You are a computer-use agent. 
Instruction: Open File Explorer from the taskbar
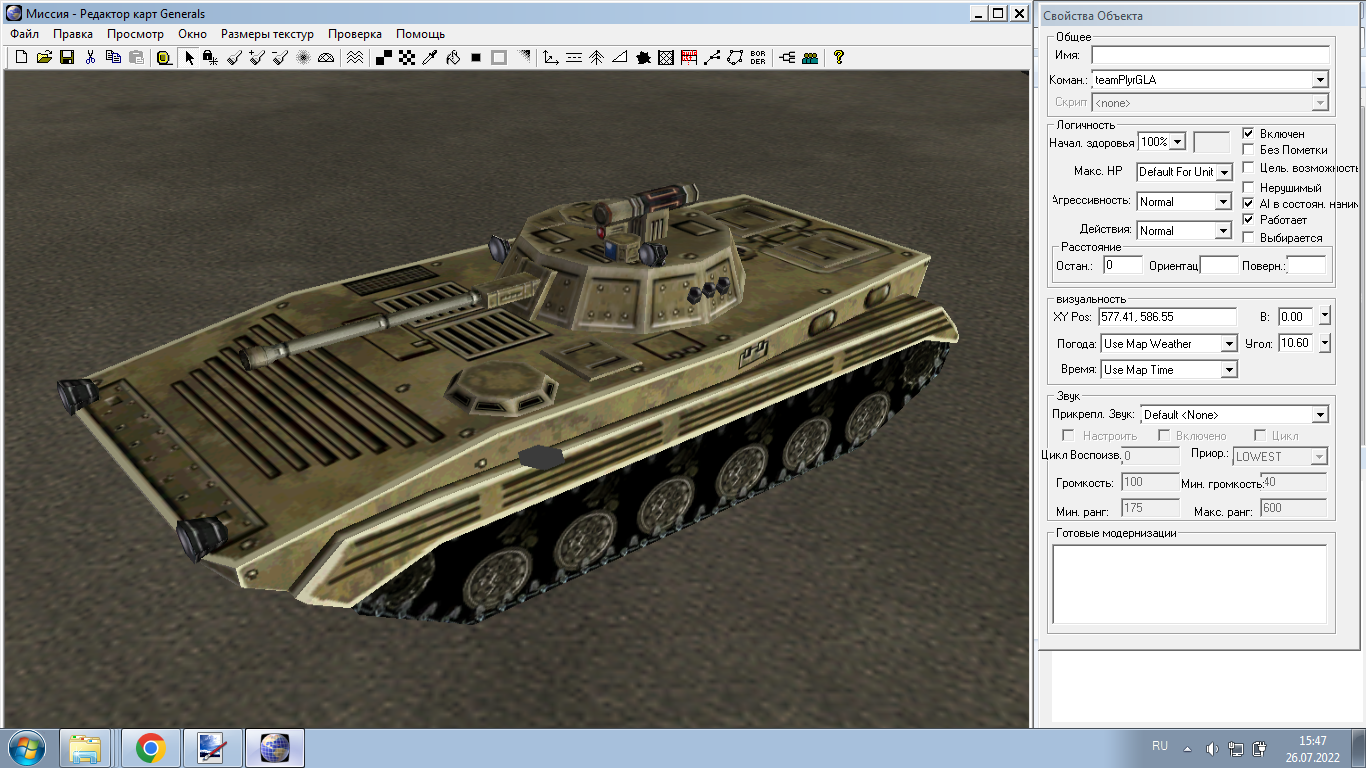(x=85, y=748)
